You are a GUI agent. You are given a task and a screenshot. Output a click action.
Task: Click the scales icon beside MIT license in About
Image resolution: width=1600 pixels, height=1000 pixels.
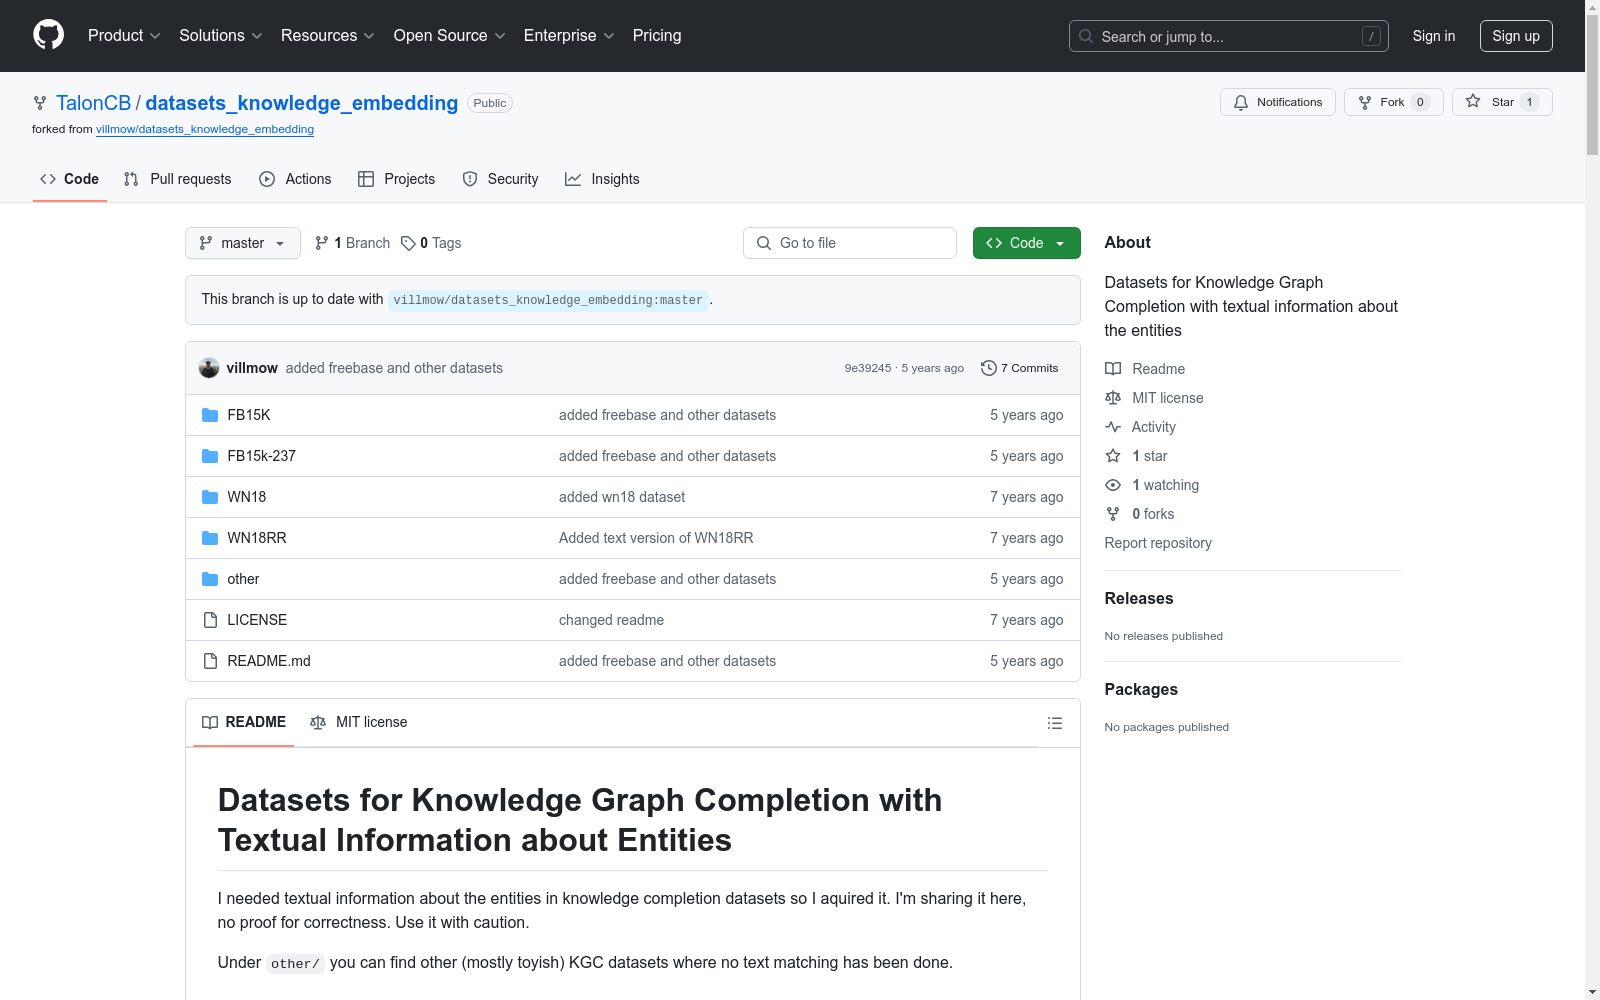point(1113,398)
